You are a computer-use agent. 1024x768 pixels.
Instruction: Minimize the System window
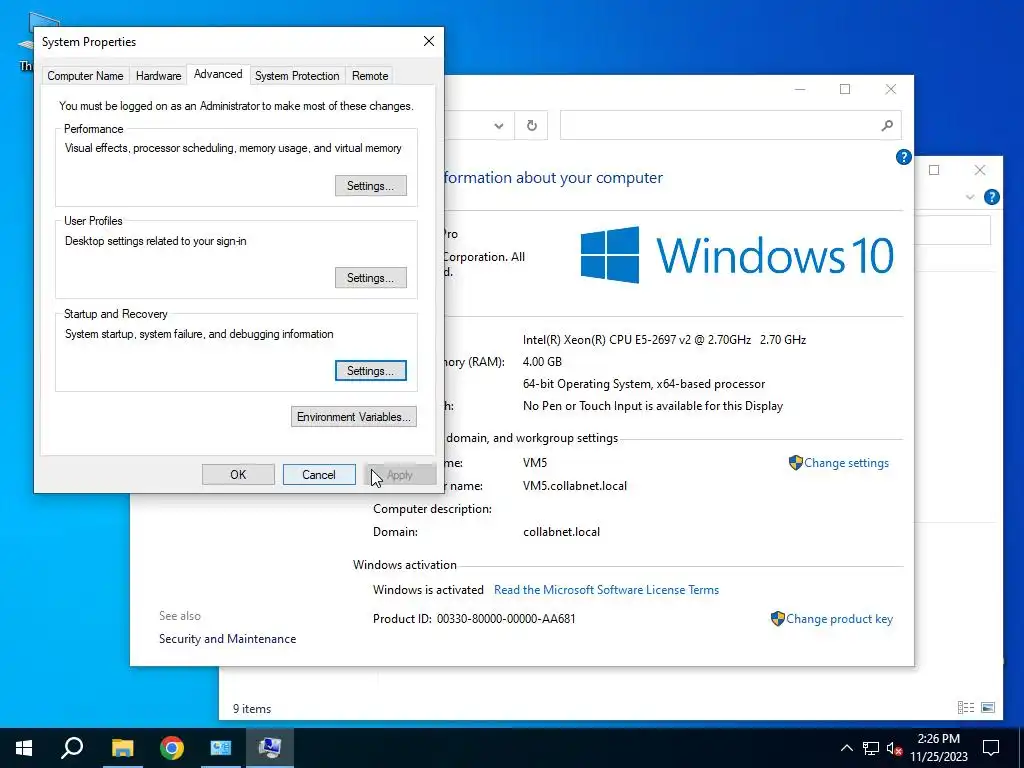tap(800, 89)
